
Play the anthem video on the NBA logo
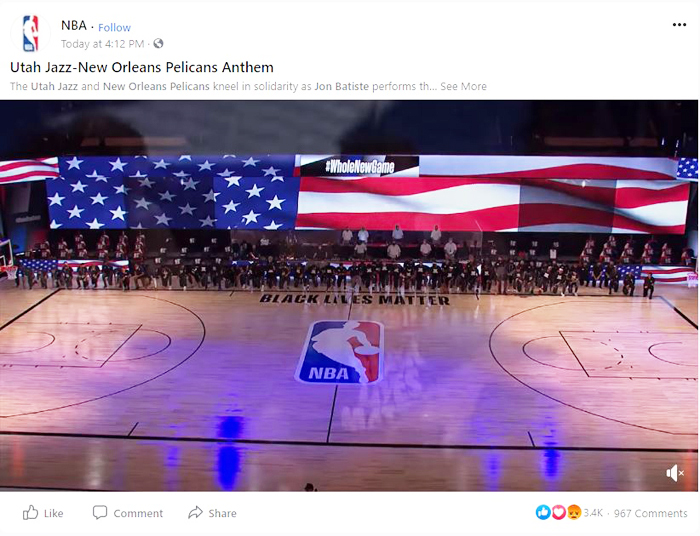tap(339, 352)
